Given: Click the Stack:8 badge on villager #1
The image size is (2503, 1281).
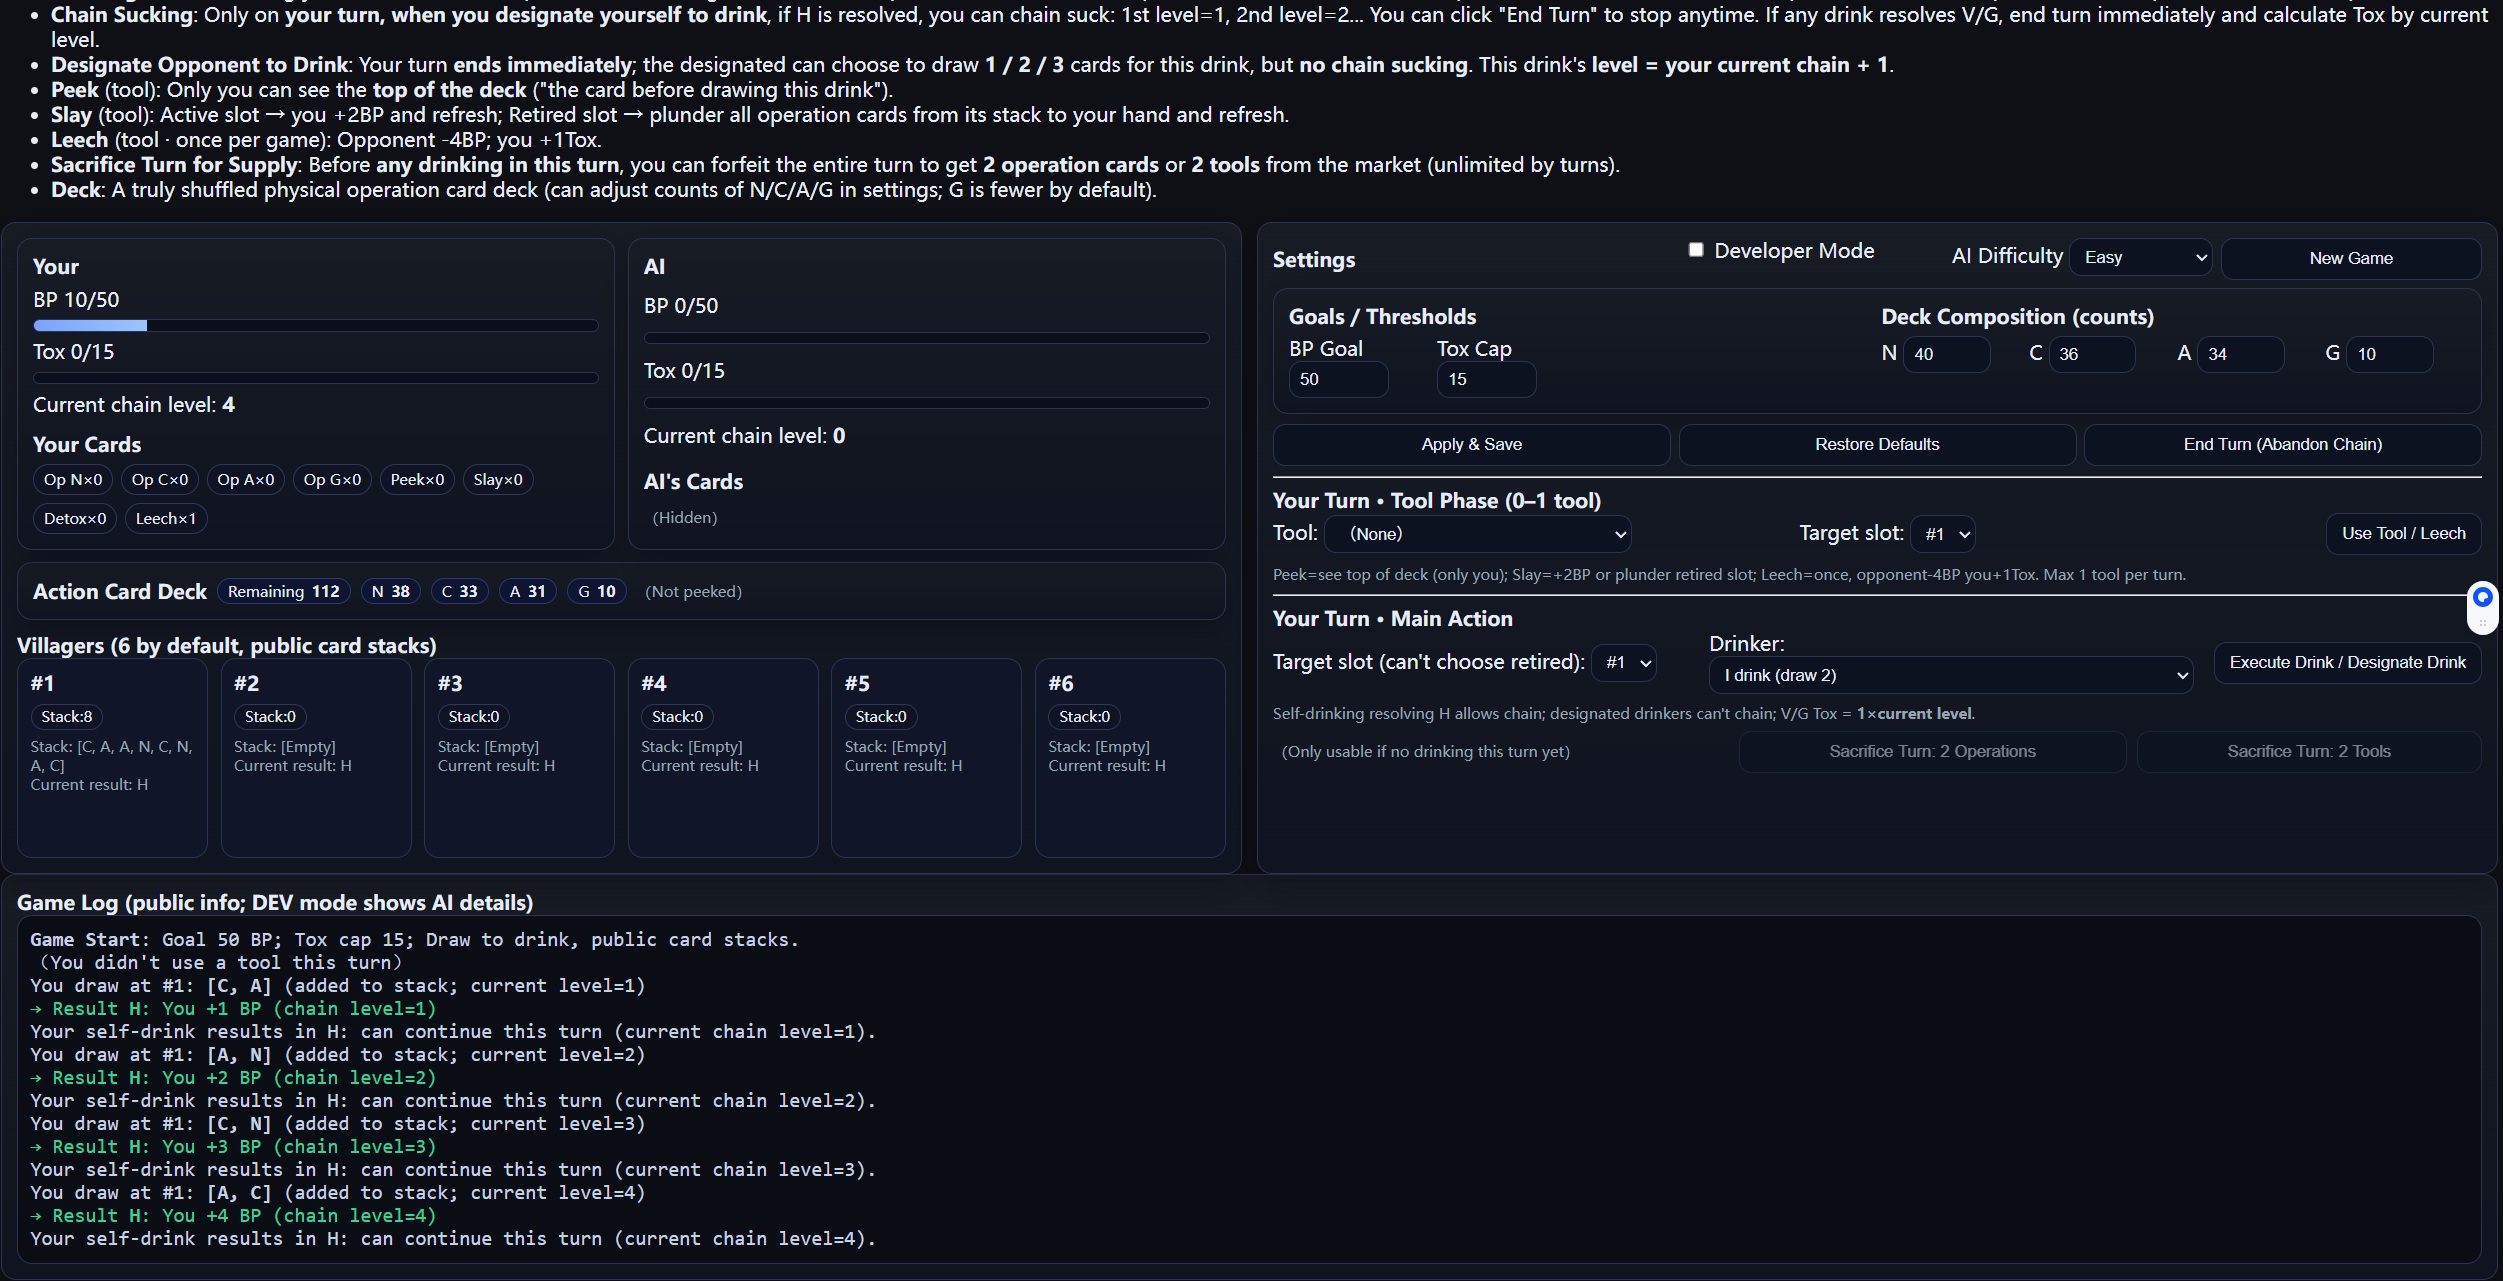Looking at the screenshot, I should click(x=67, y=717).
